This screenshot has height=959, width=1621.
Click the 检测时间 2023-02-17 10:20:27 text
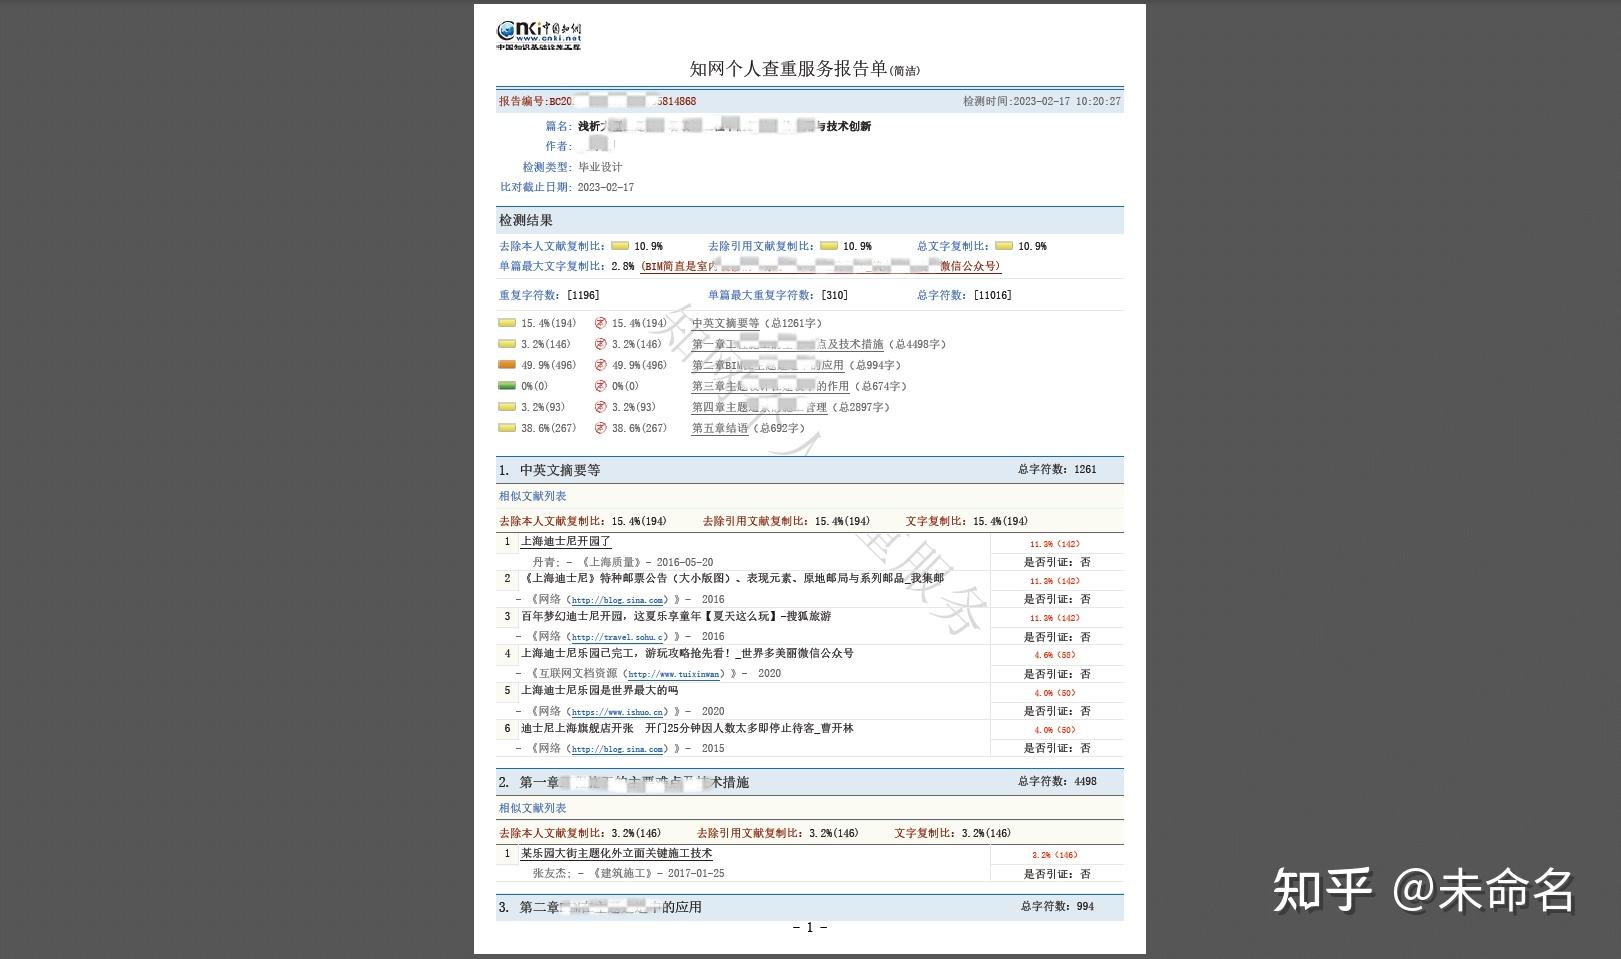(x=1042, y=101)
